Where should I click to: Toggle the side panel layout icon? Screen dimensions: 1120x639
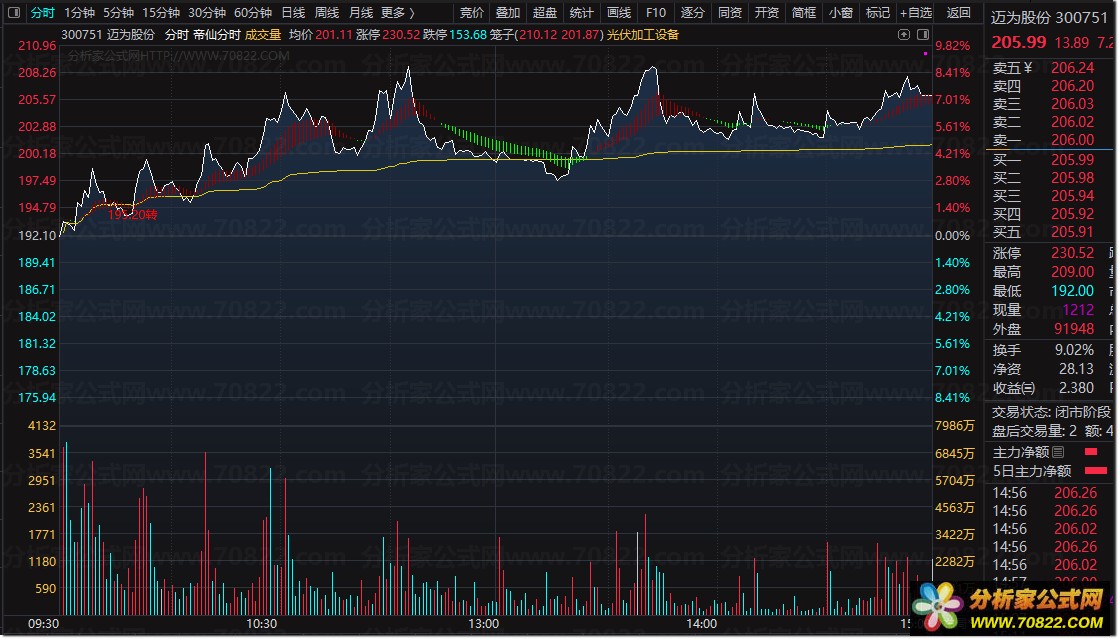922,34
